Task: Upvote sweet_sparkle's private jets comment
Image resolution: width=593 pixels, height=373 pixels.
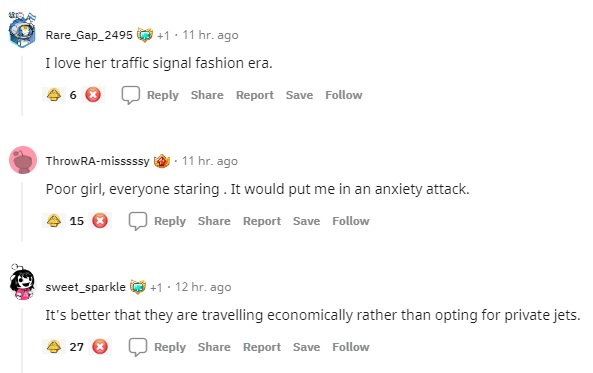Action: pos(54,347)
